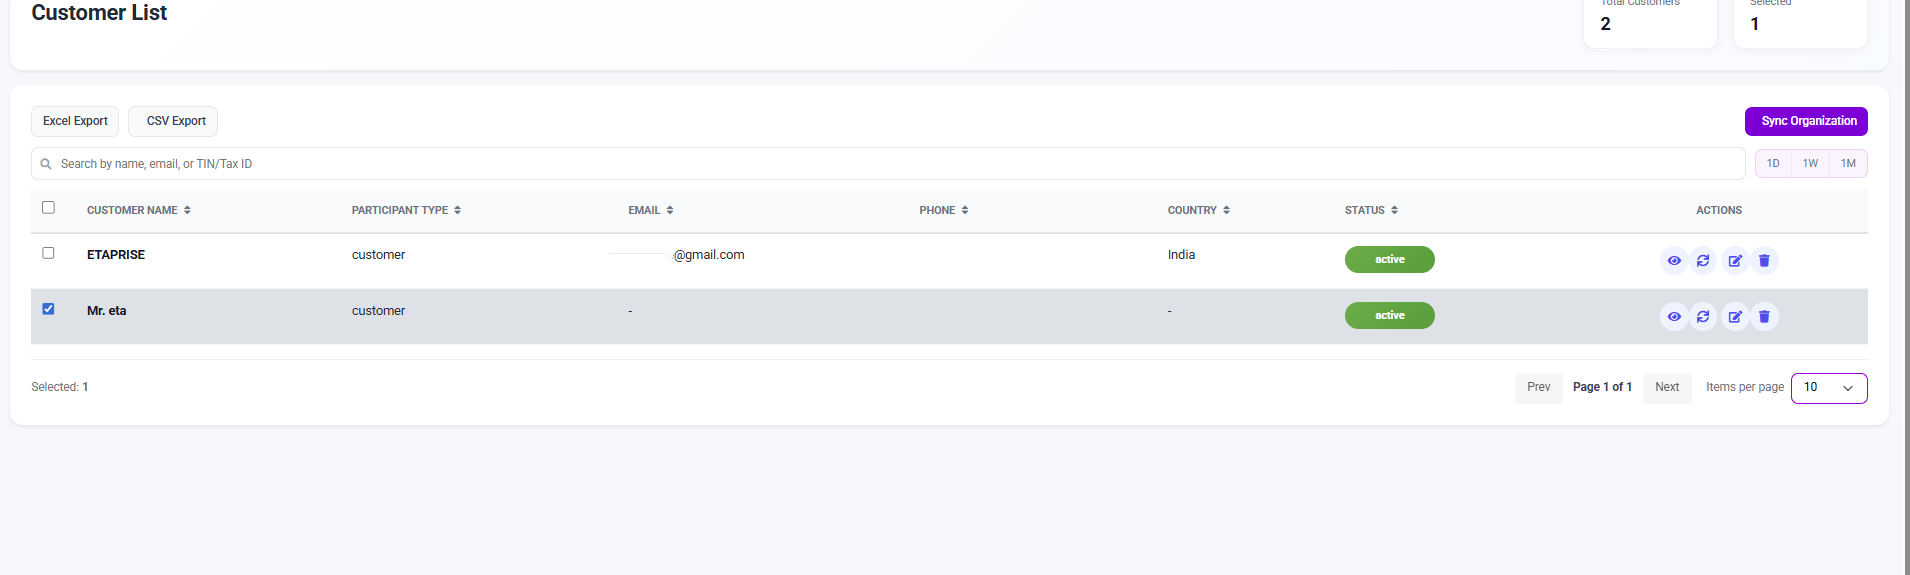Click the Sync Organization button
The height and width of the screenshot is (575, 1910).
coord(1806,121)
